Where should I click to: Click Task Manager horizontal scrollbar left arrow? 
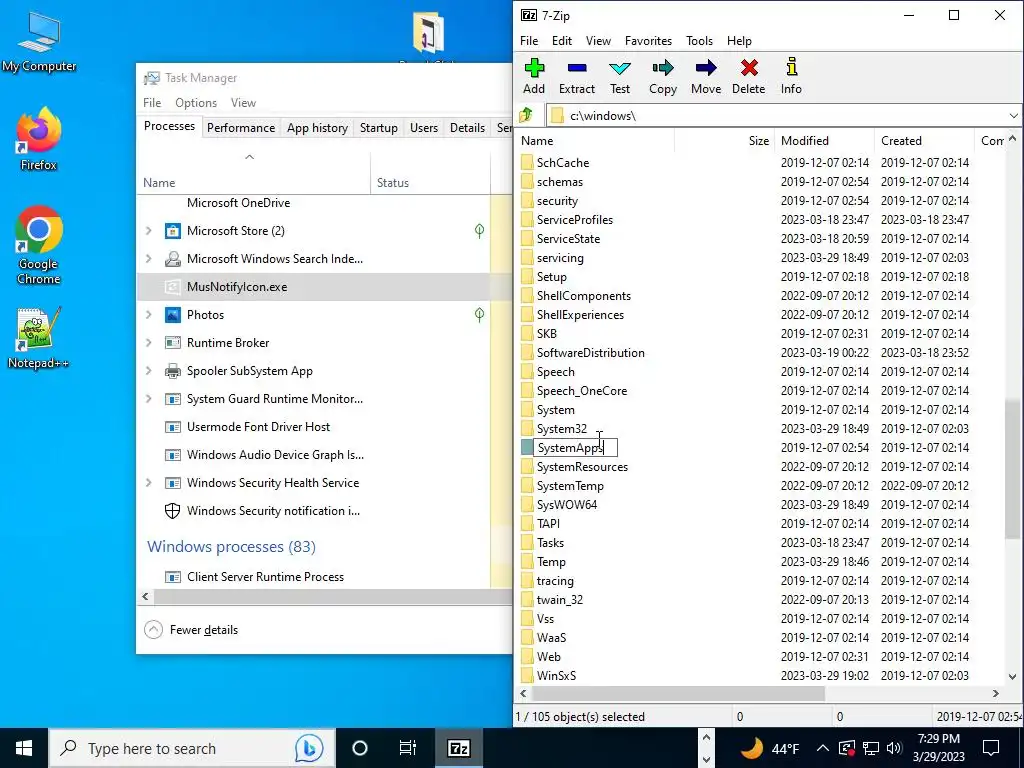(x=146, y=596)
